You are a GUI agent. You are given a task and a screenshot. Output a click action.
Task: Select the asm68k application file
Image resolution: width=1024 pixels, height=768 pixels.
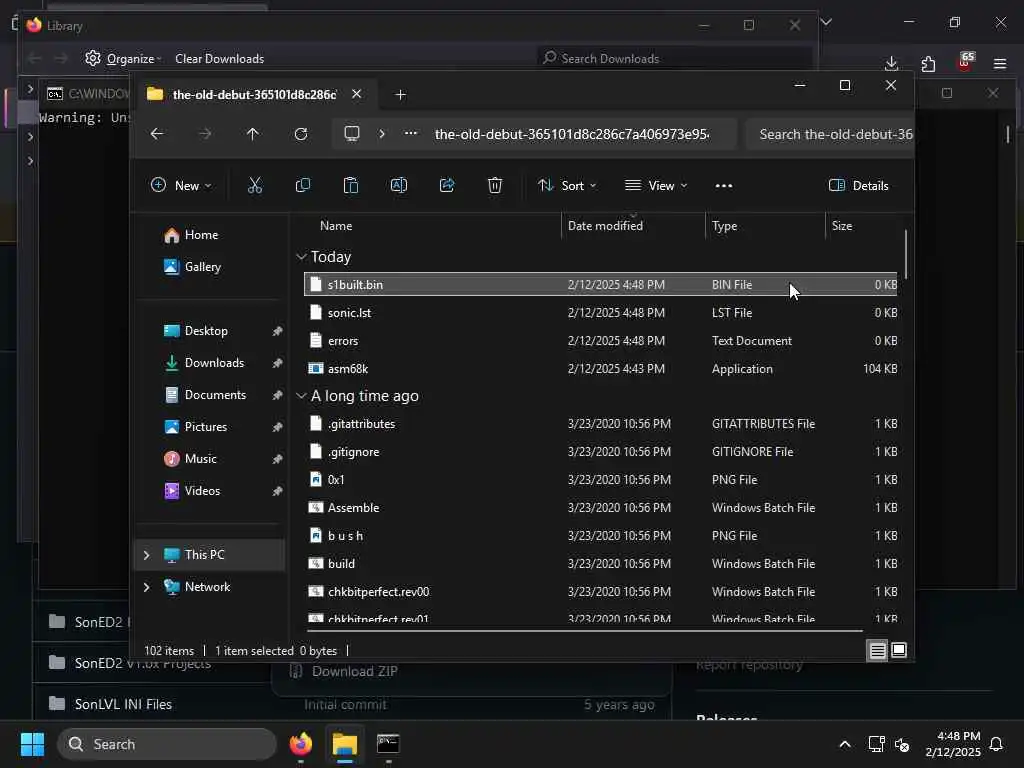600,369
